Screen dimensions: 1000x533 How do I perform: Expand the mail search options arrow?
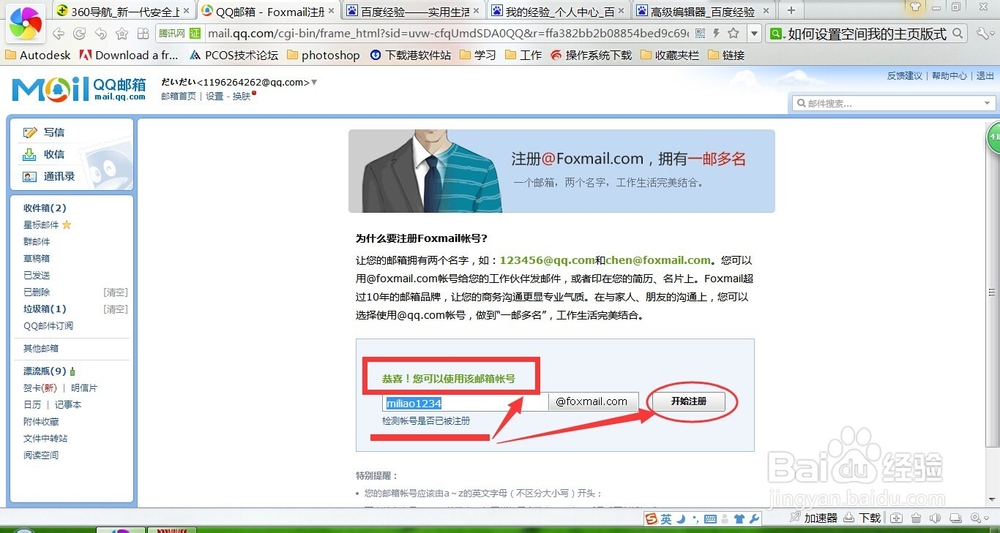point(987,103)
